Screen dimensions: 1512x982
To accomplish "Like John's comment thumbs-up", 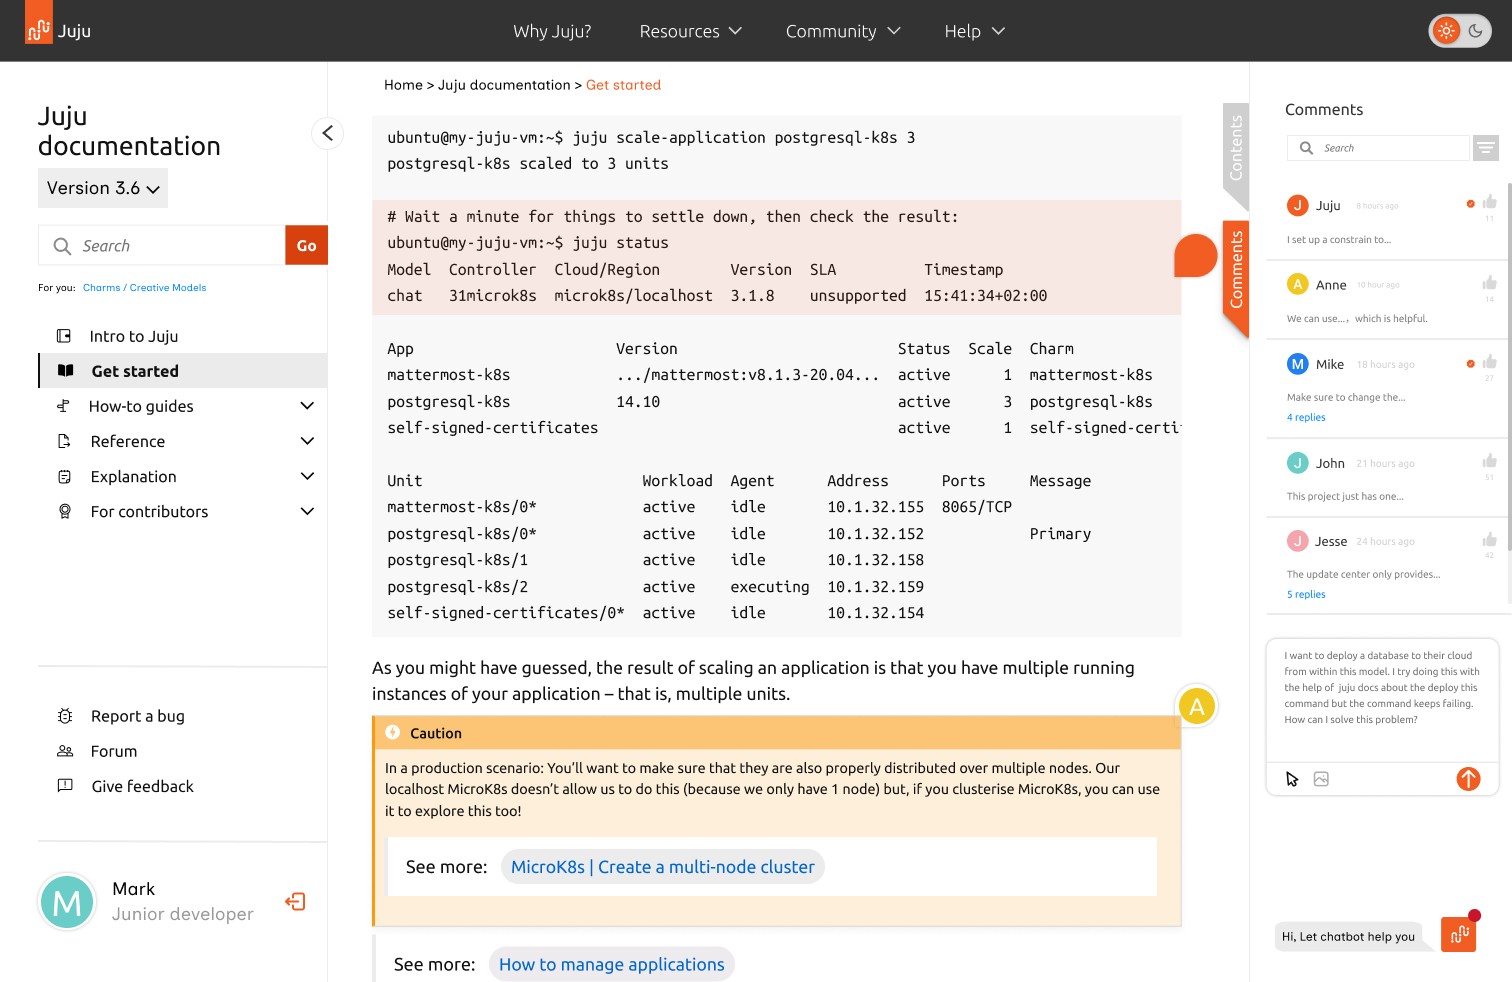I will click(1489, 461).
